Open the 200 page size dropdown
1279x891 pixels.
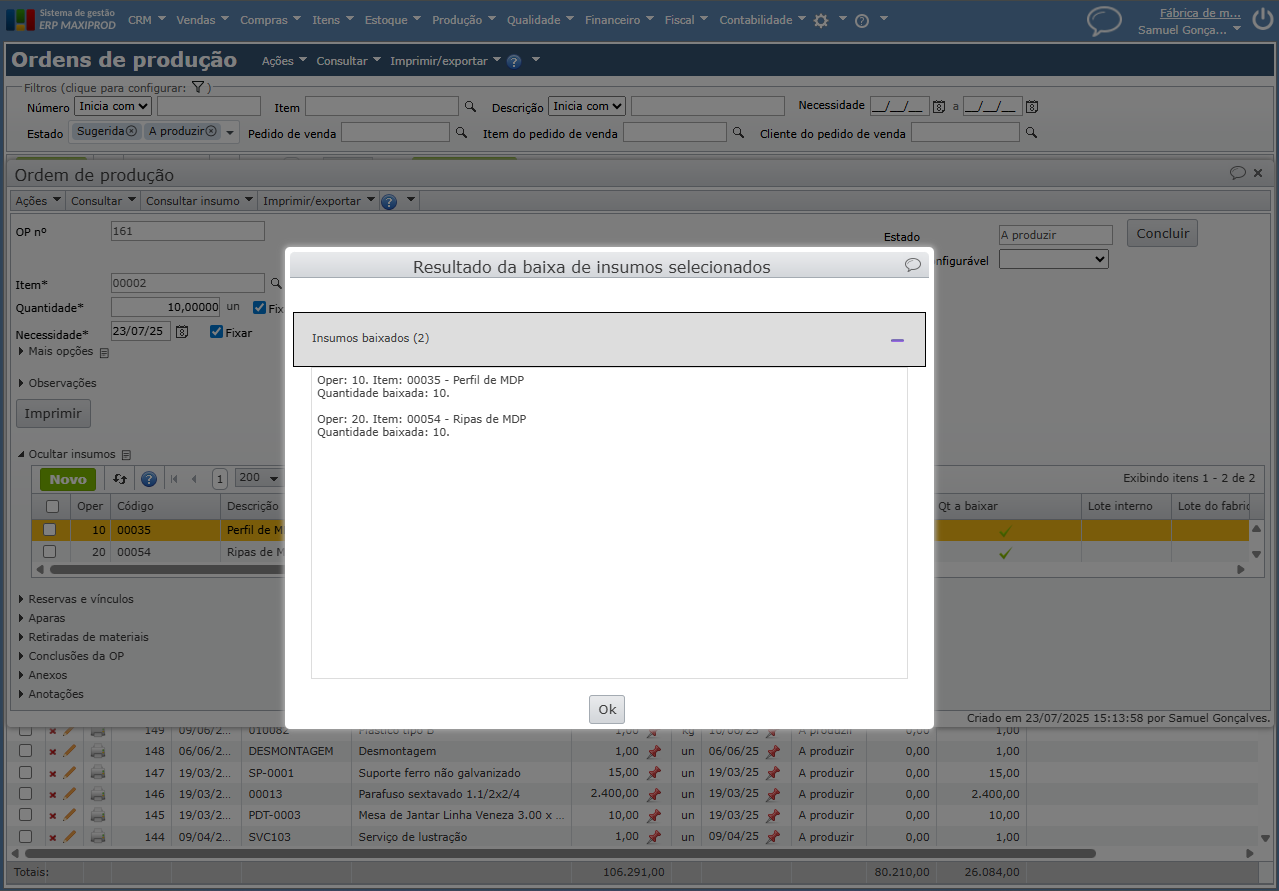[258, 479]
